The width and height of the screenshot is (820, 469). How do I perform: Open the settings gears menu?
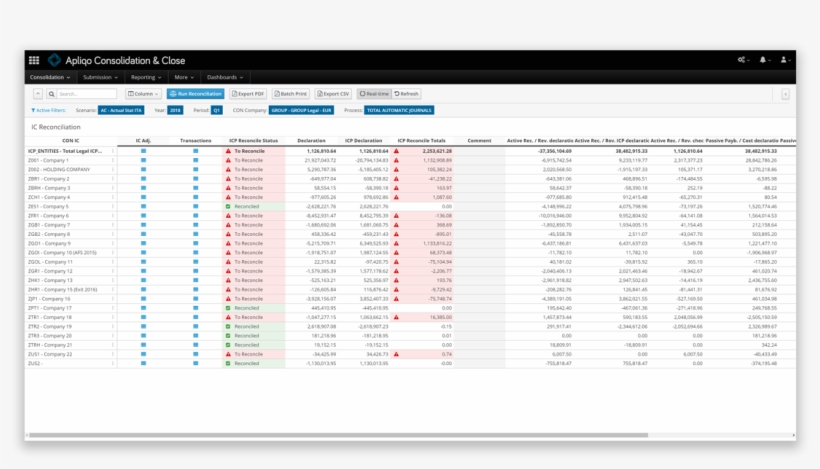pos(743,60)
